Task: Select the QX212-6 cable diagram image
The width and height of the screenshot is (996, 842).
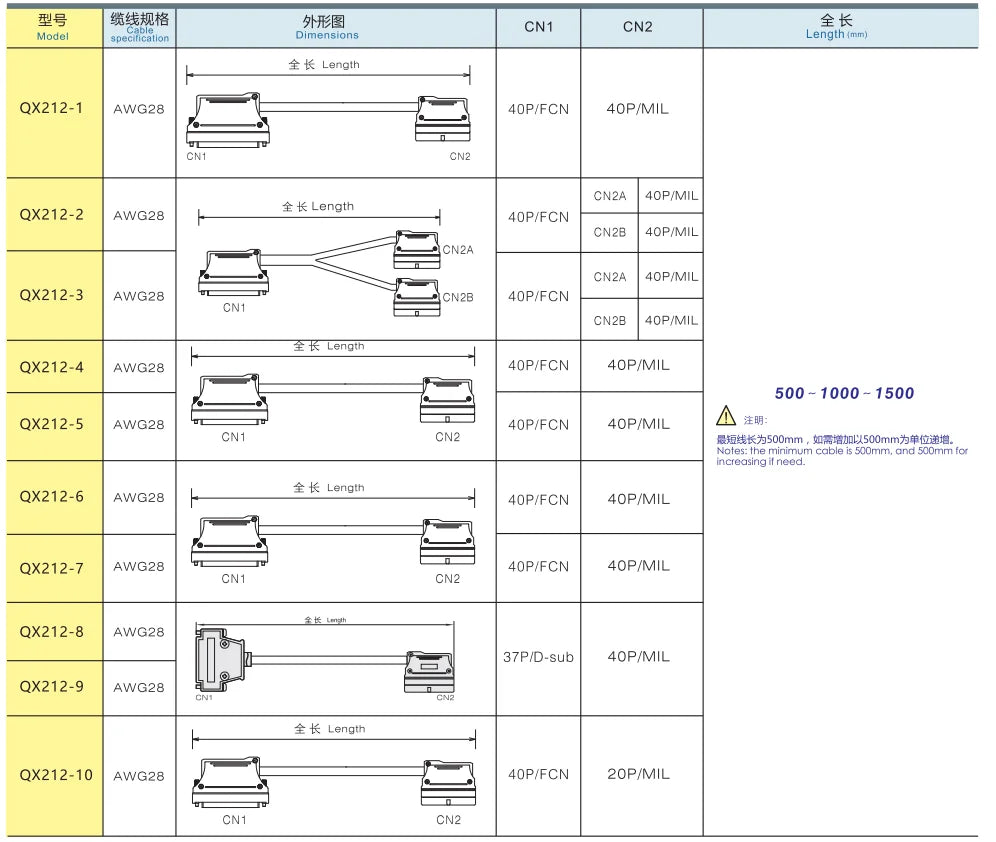Action: point(333,532)
